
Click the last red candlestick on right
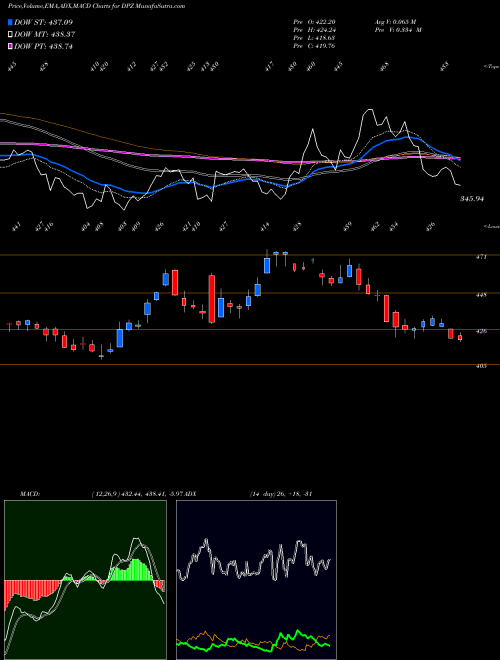[x=460, y=337]
